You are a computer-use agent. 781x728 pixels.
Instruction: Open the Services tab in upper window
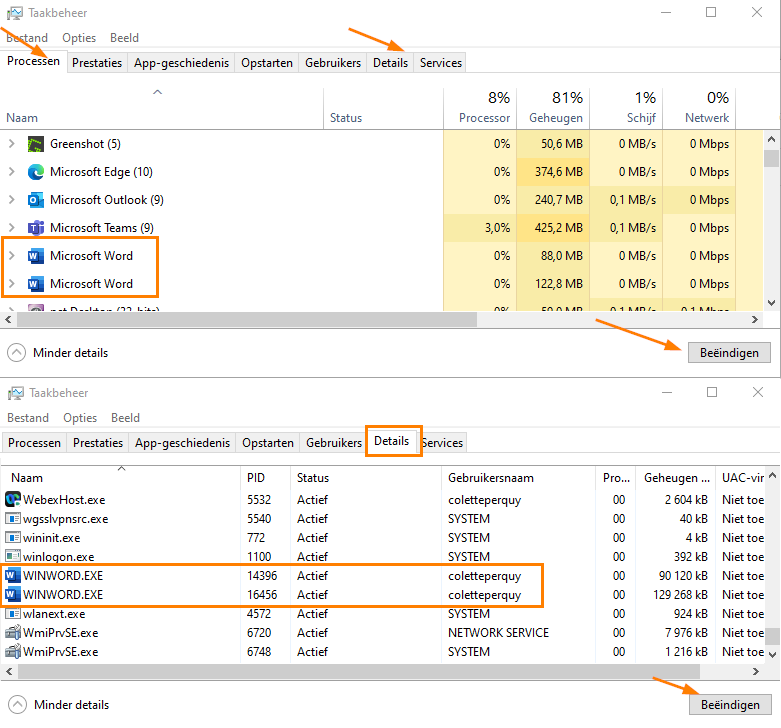(x=441, y=63)
